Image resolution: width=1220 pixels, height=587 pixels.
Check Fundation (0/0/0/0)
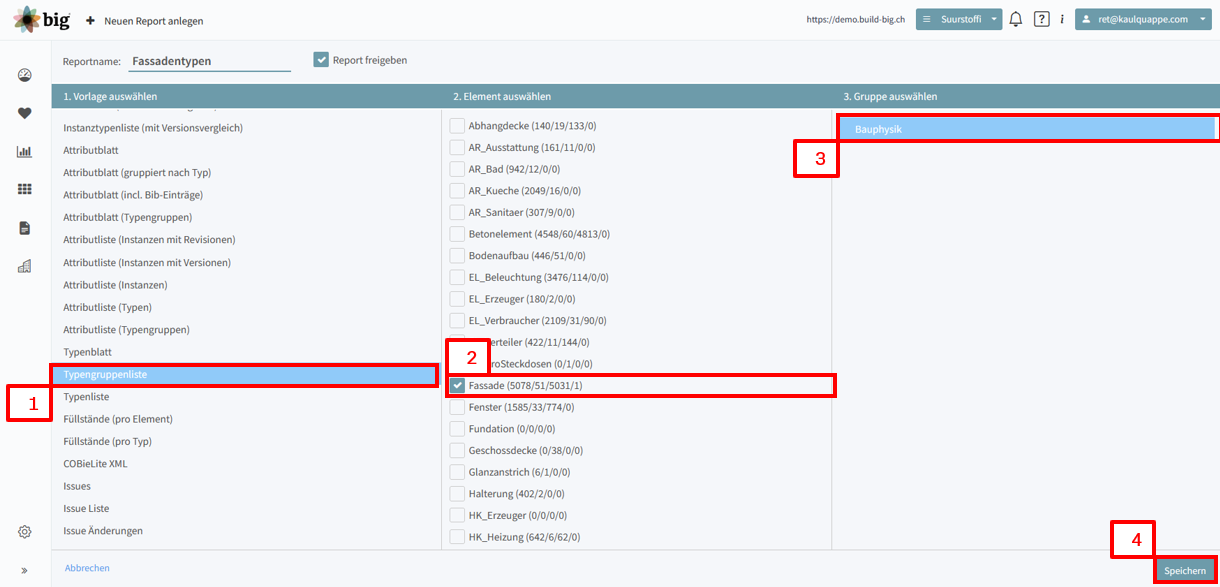457,429
